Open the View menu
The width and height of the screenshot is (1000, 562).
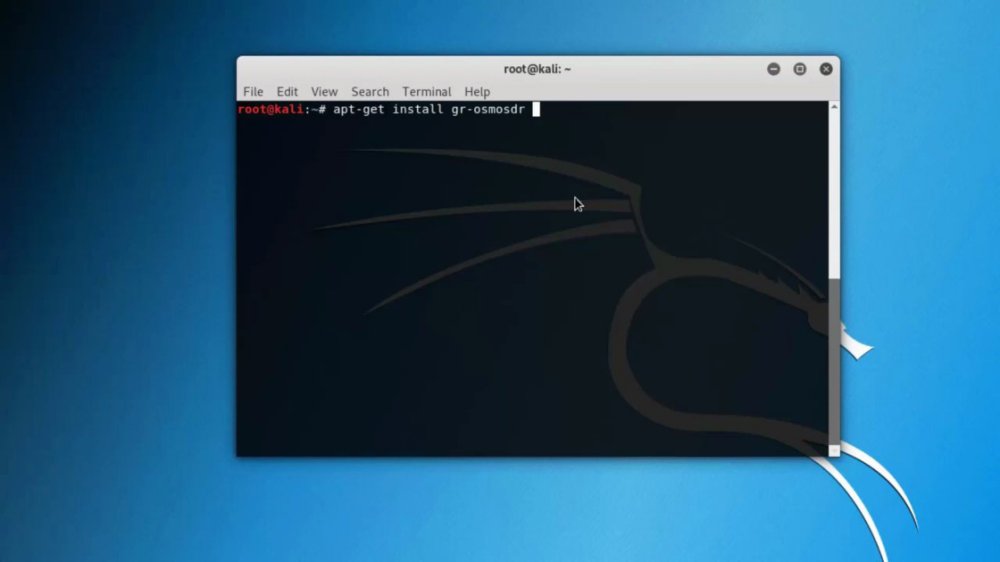point(324,92)
